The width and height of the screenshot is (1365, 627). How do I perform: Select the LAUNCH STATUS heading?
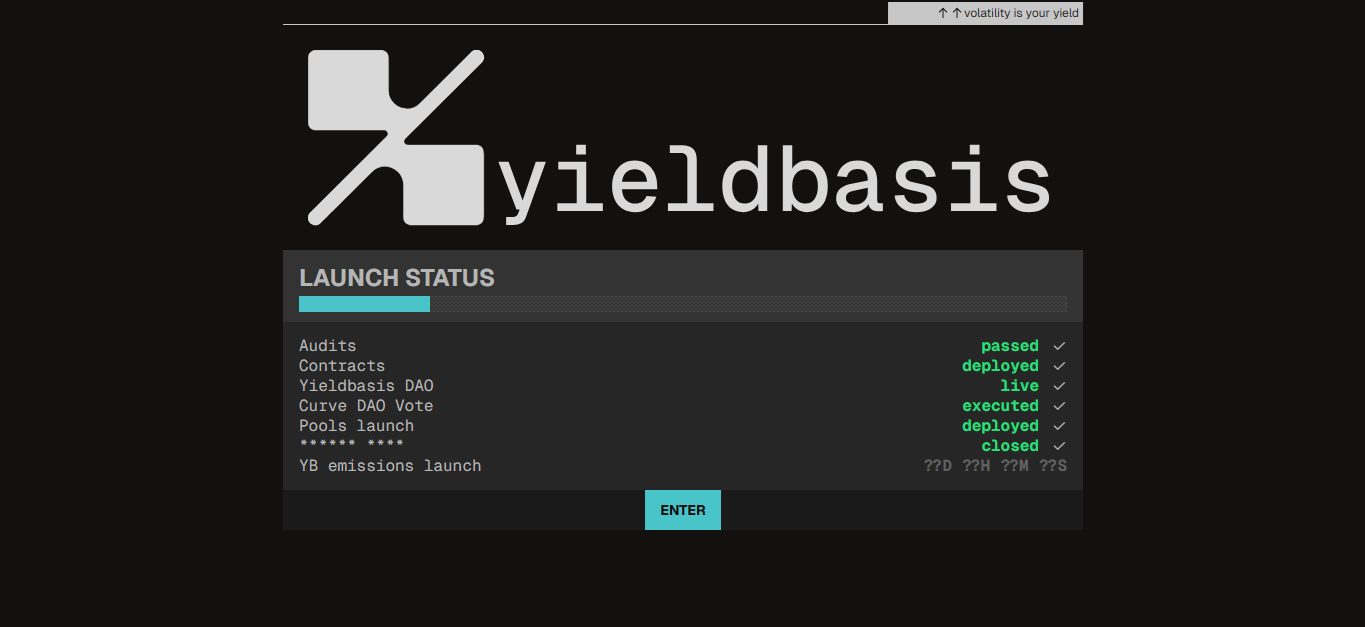pyautogui.click(x=397, y=278)
